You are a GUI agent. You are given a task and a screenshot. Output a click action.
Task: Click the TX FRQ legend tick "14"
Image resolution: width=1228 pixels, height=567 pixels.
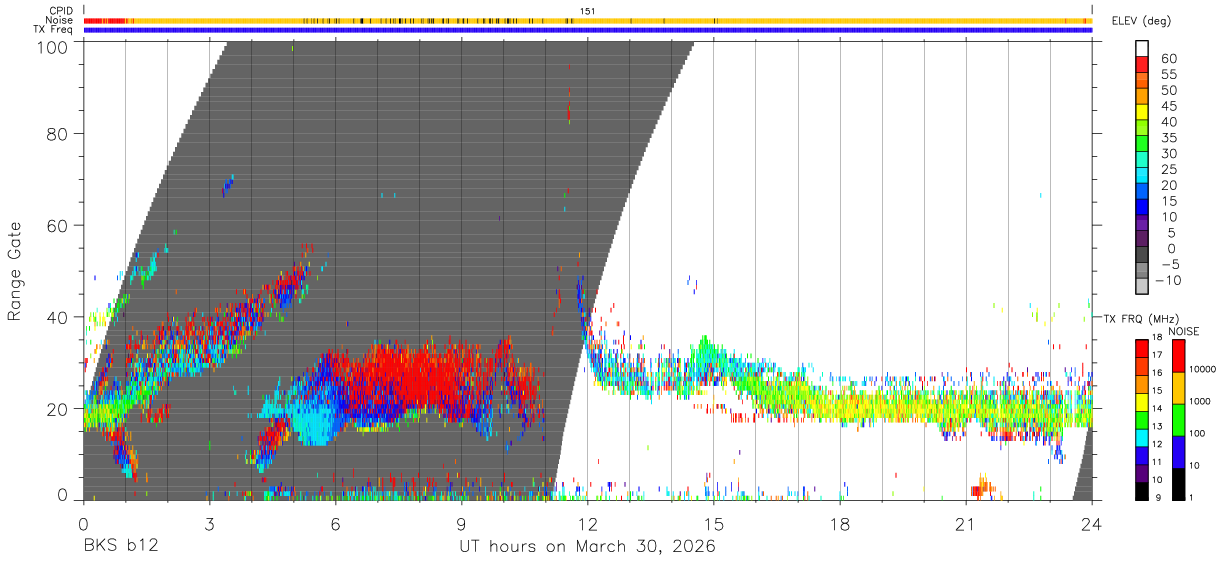(x=1158, y=409)
